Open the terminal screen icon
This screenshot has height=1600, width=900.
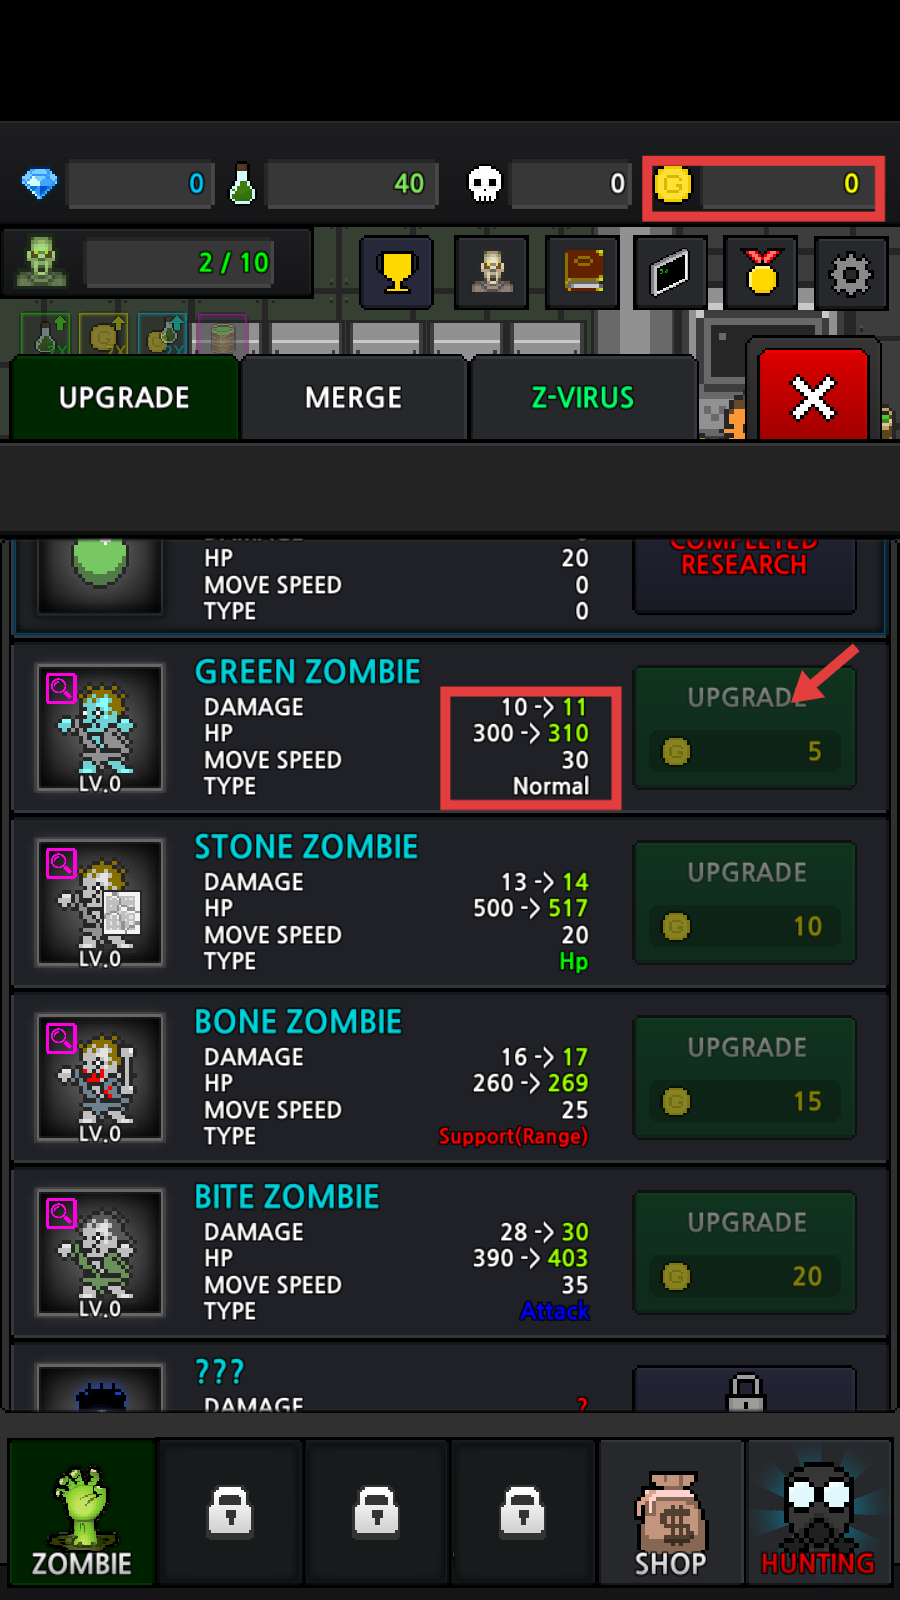click(x=671, y=272)
